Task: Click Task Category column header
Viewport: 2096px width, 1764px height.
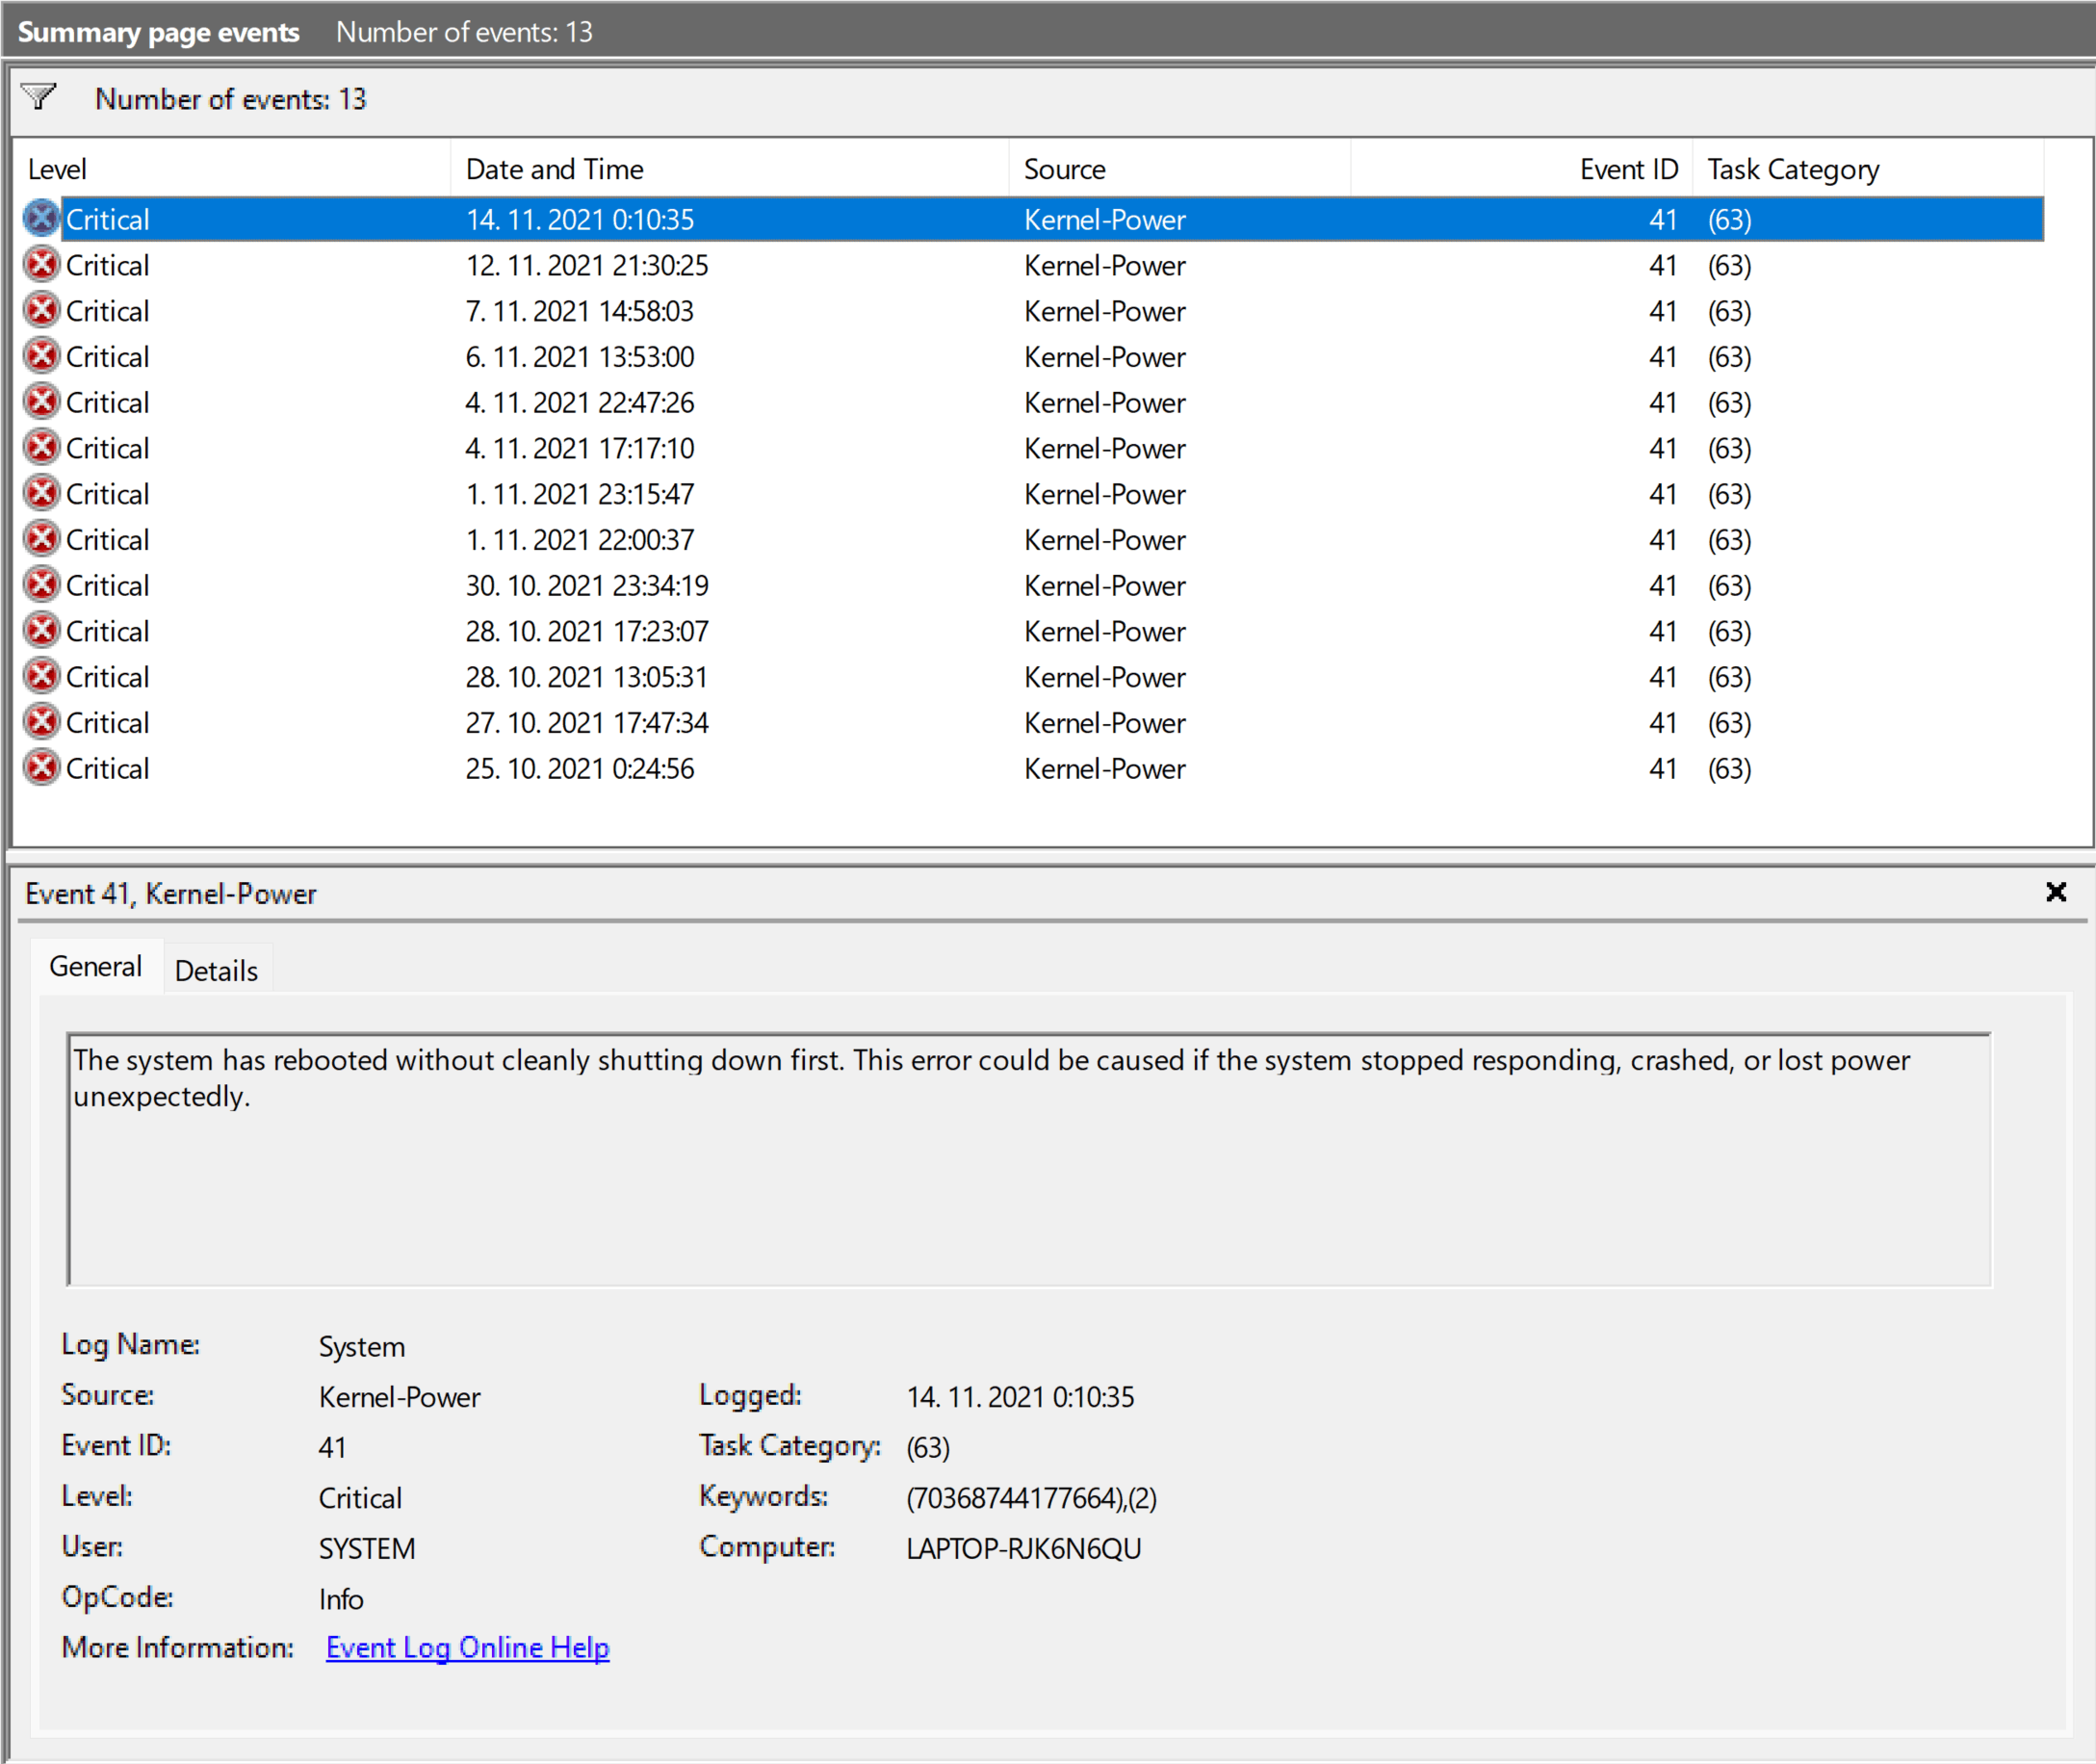Action: pyautogui.click(x=1793, y=169)
